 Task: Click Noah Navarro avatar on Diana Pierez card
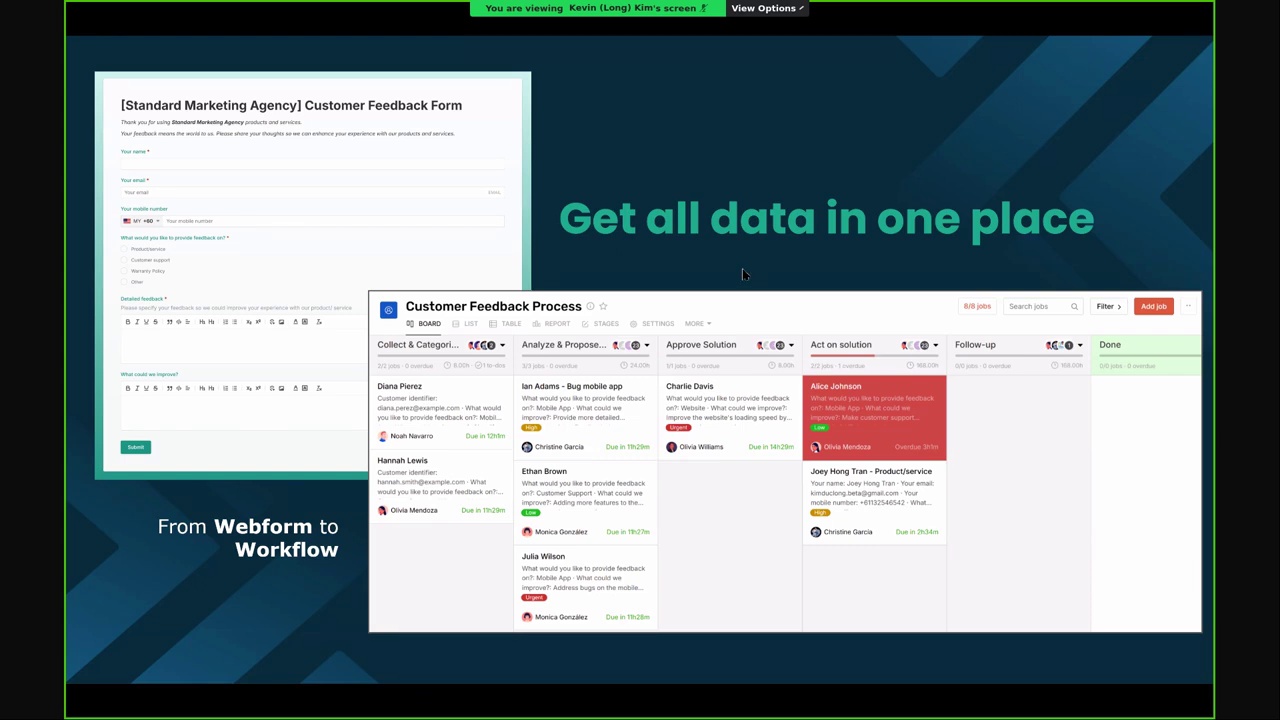[382, 436]
